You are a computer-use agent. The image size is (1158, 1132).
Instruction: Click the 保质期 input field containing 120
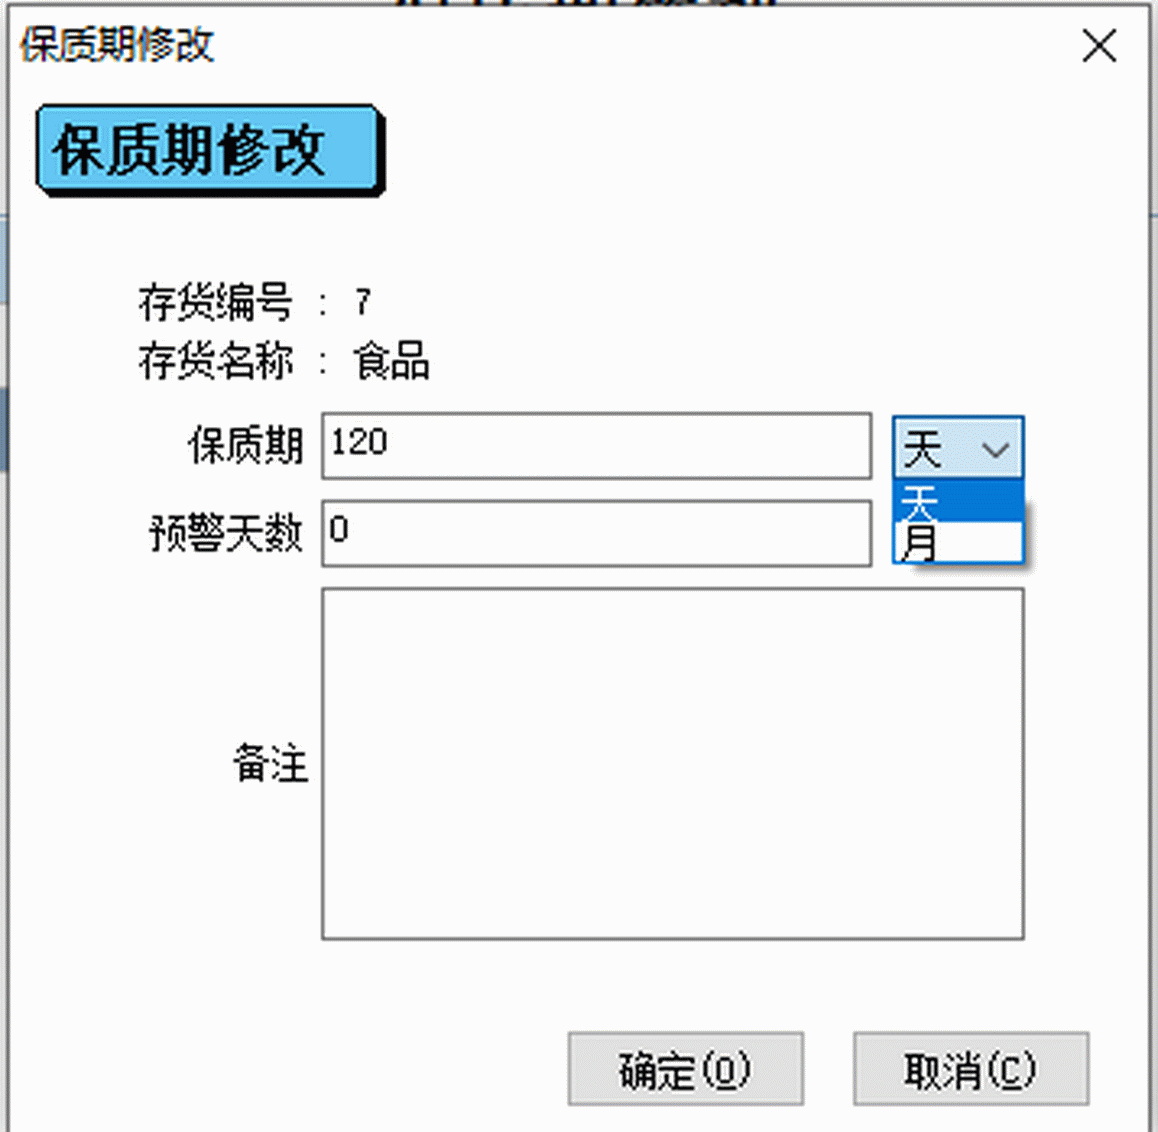tap(597, 446)
